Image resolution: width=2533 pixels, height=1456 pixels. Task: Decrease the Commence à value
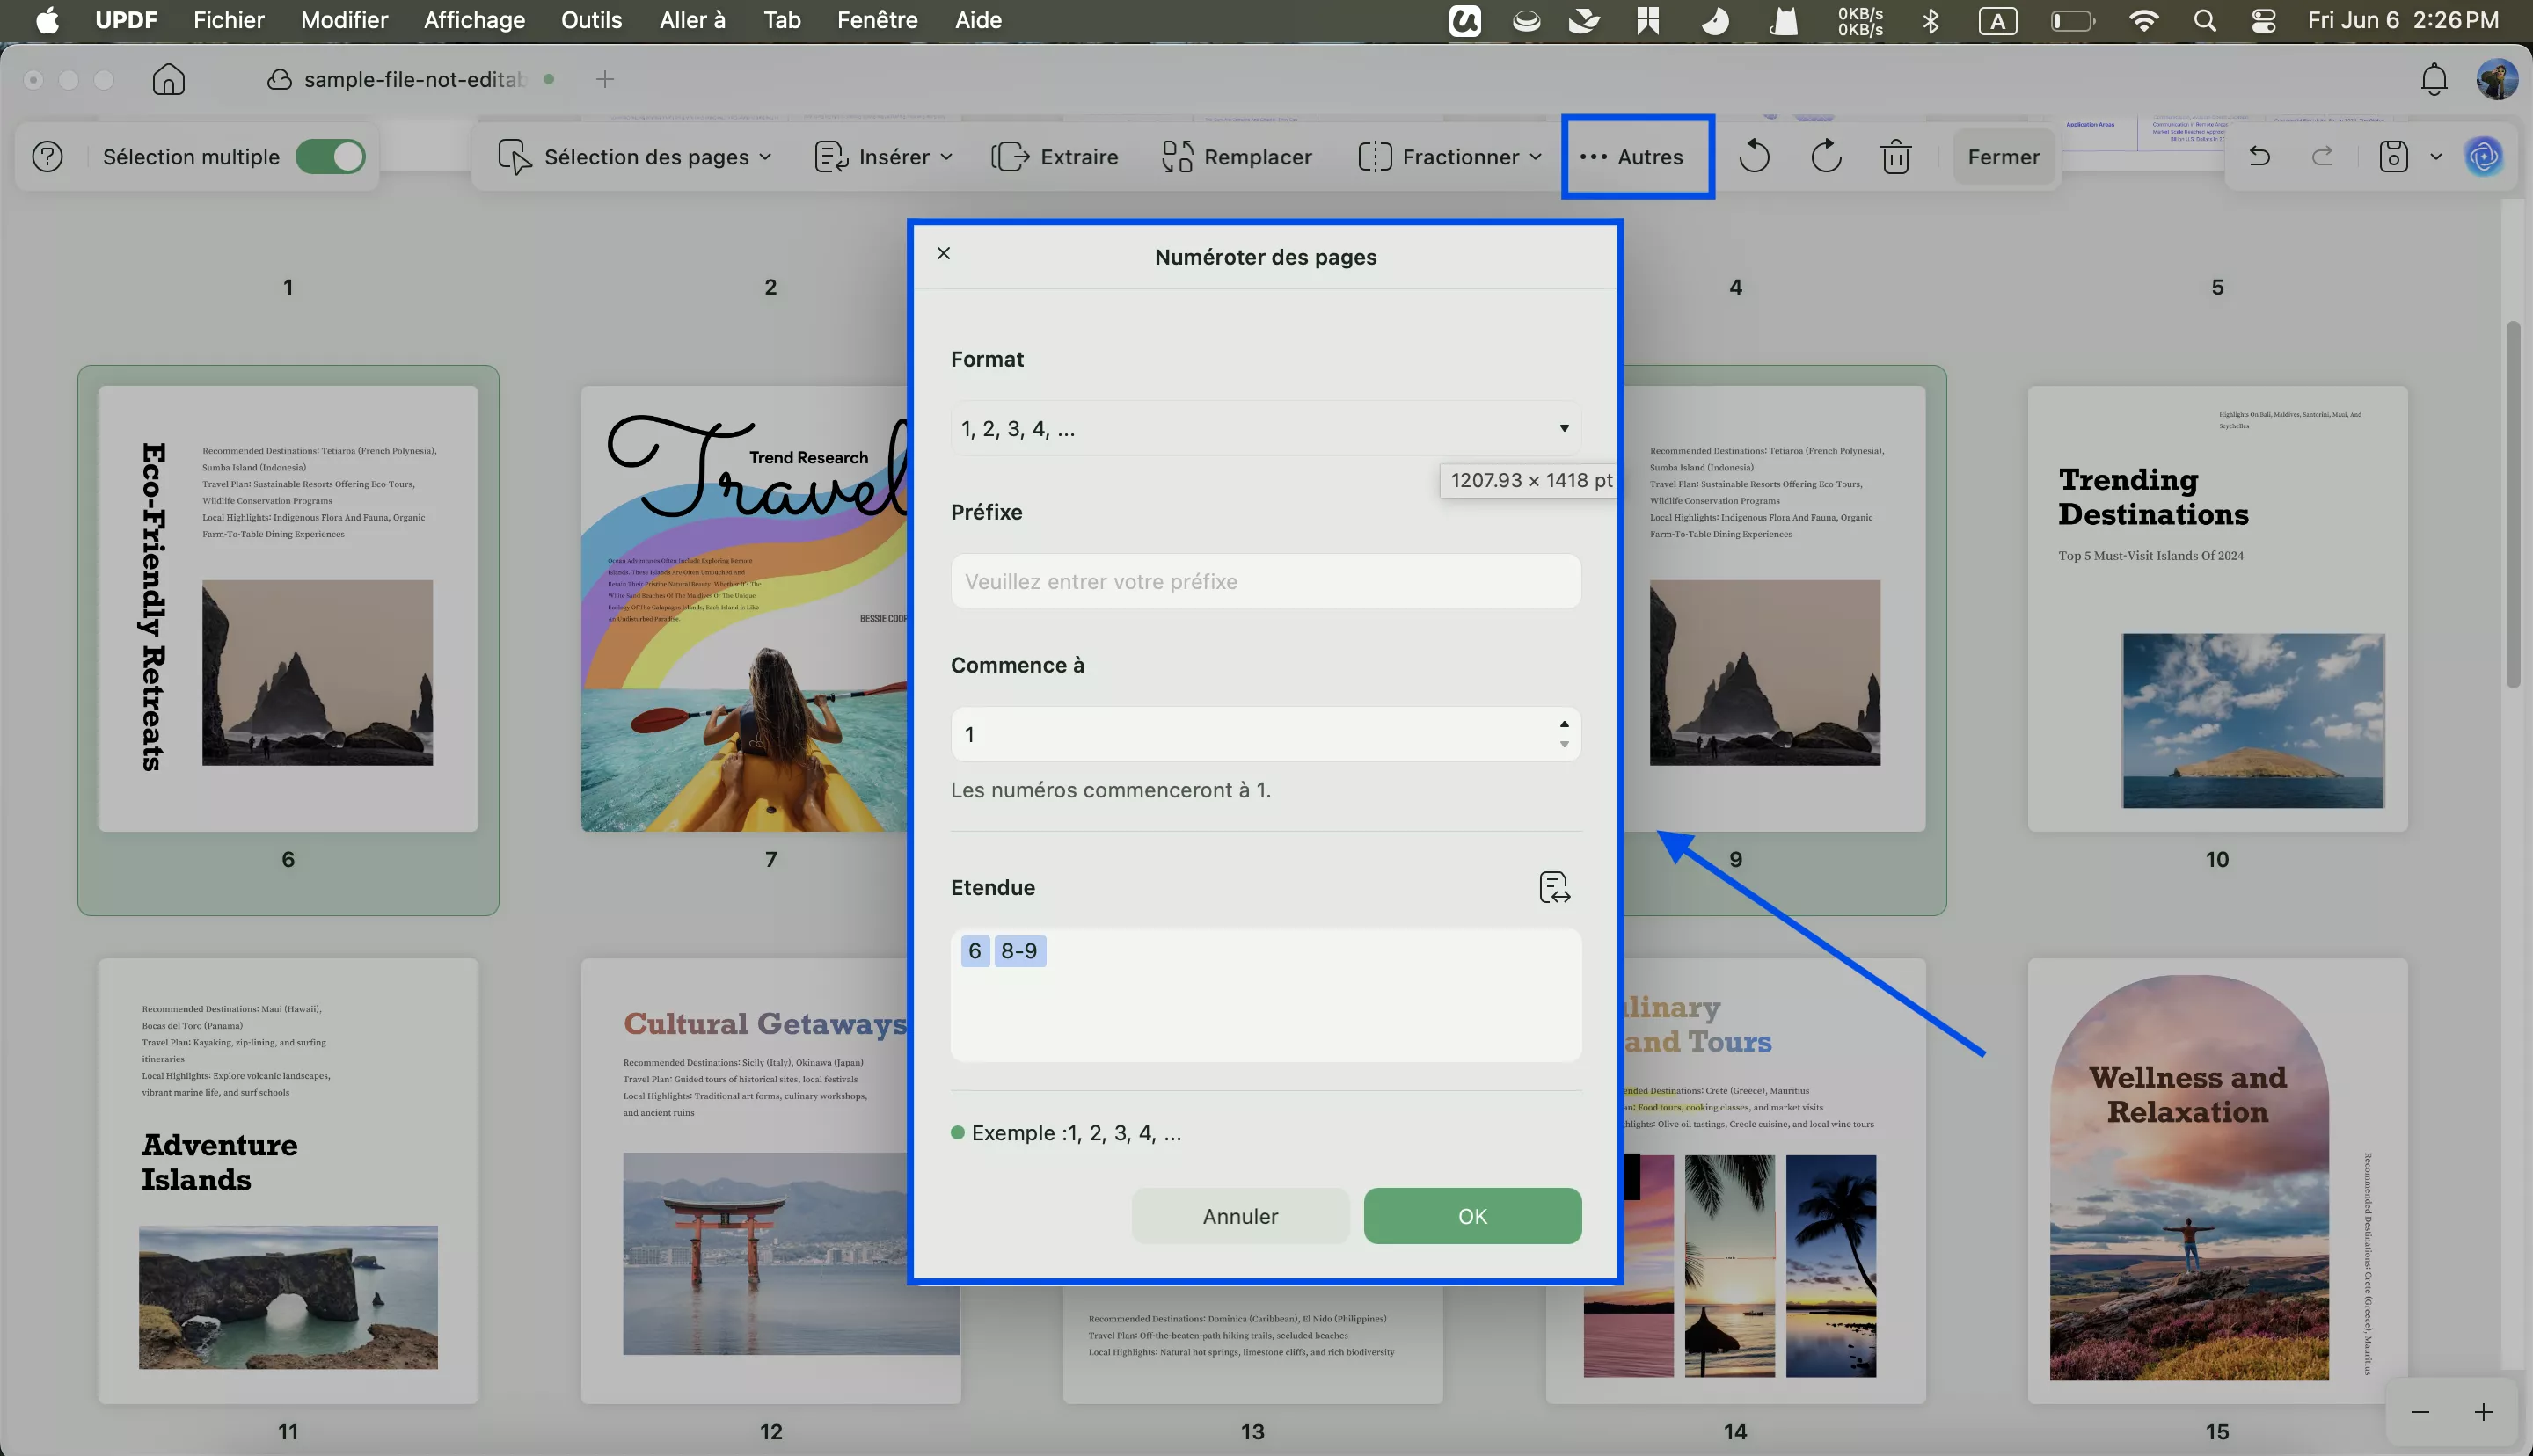tap(1564, 744)
